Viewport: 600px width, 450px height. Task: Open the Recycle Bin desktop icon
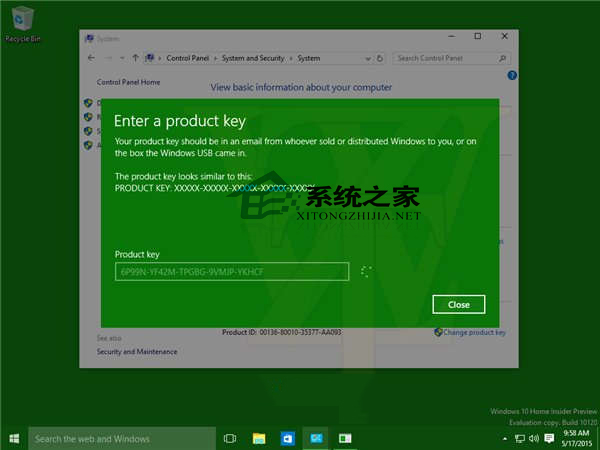point(22,24)
